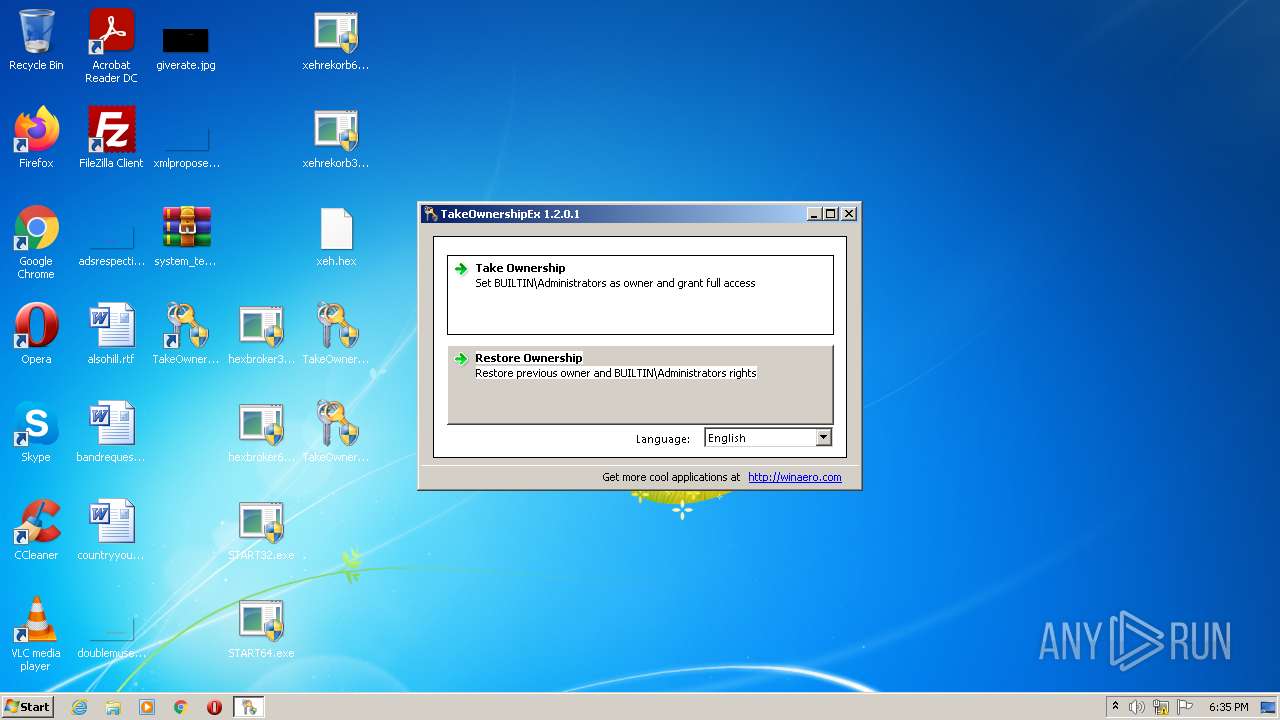Click the Restore Ownership button
This screenshot has height=720, width=1280.
(x=640, y=385)
